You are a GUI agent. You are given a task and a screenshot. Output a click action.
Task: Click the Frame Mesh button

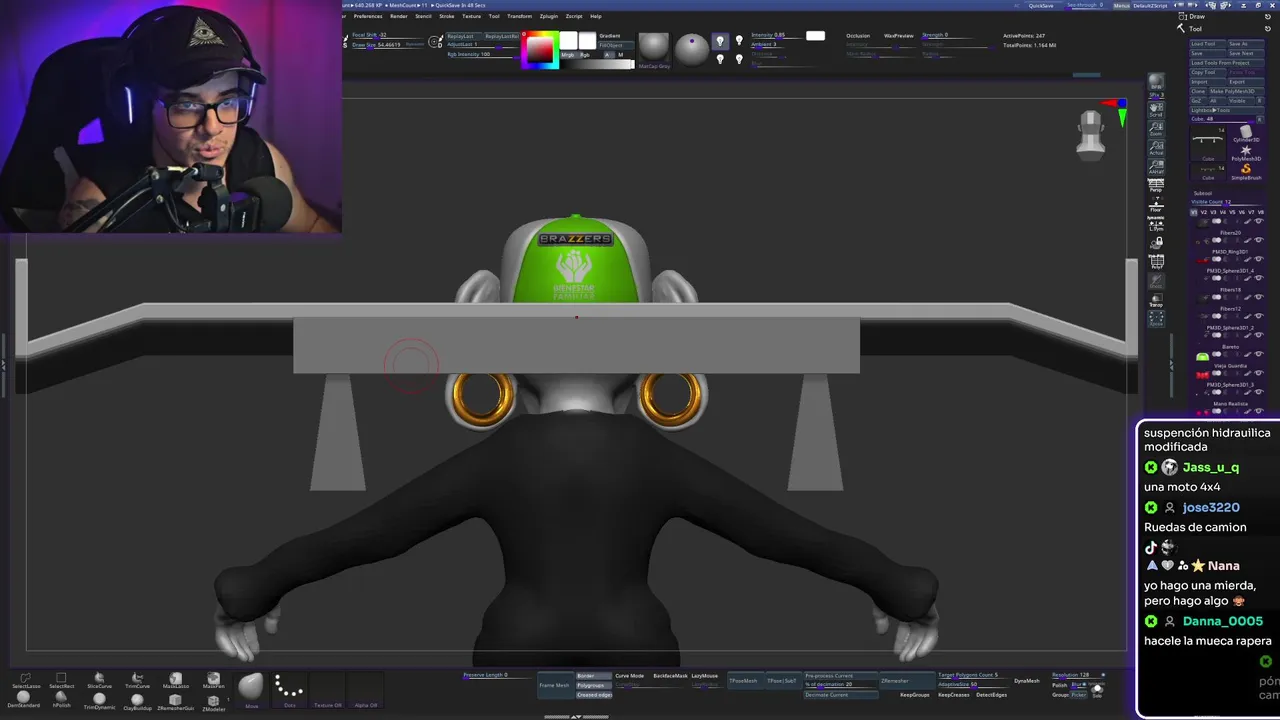pos(554,685)
